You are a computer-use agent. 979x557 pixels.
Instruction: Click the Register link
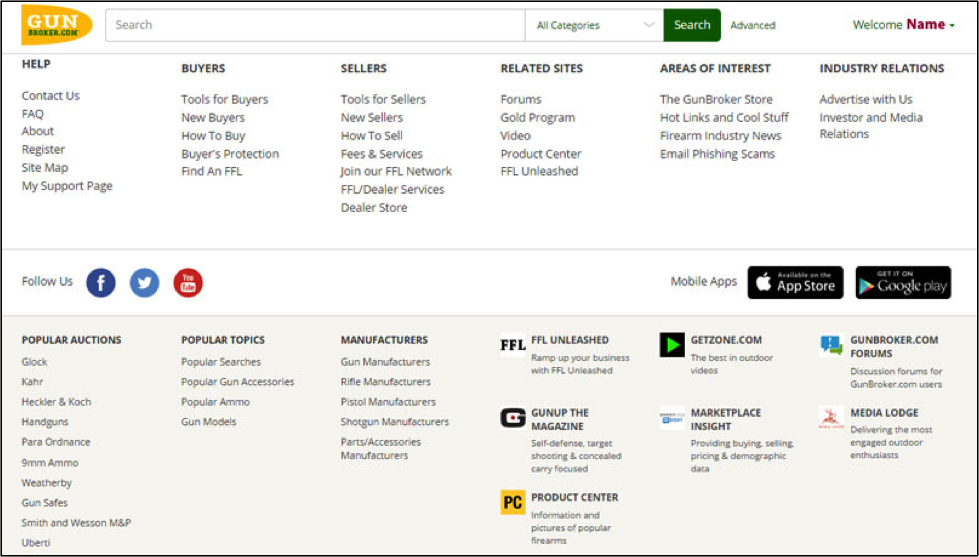tap(43, 149)
